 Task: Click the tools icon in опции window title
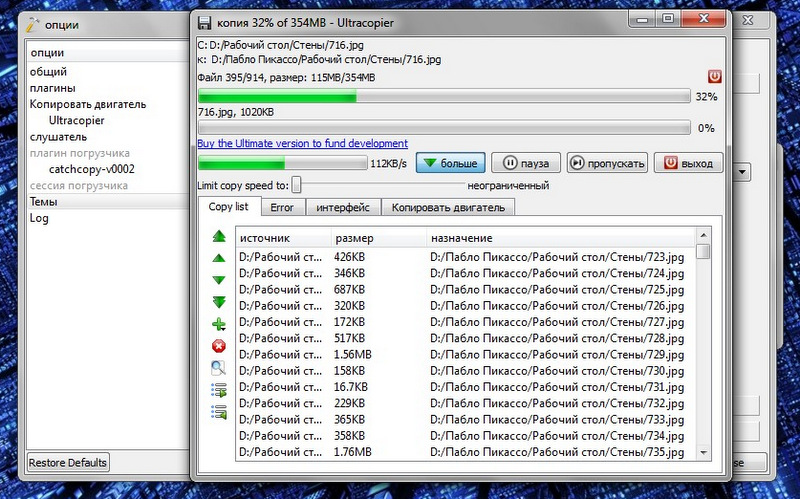click(32, 24)
